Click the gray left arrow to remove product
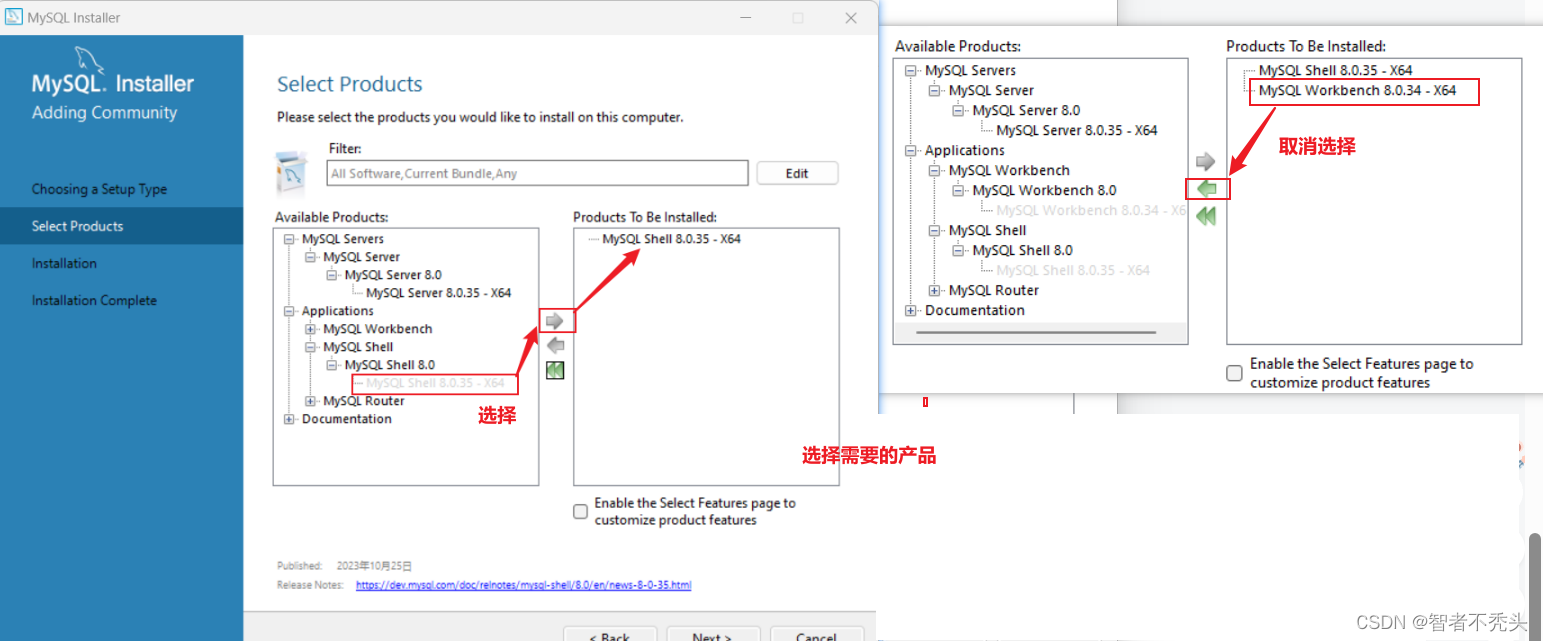1543x641 pixels. [x=556, y=345]
